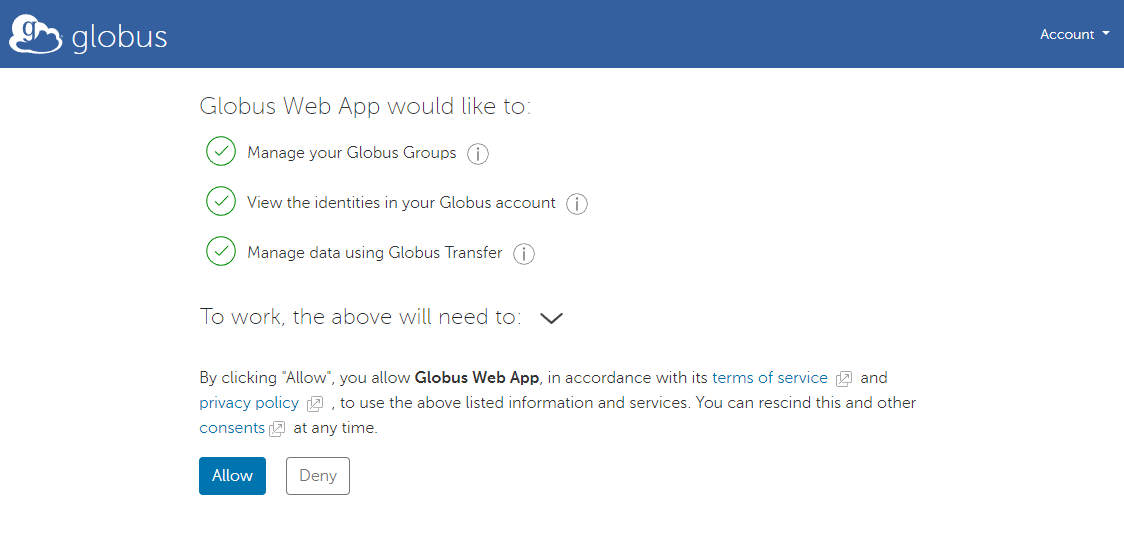Click external-link icon next to privacy policy
The width and height of the screenshot is (1124, 534).
(315, 404)
